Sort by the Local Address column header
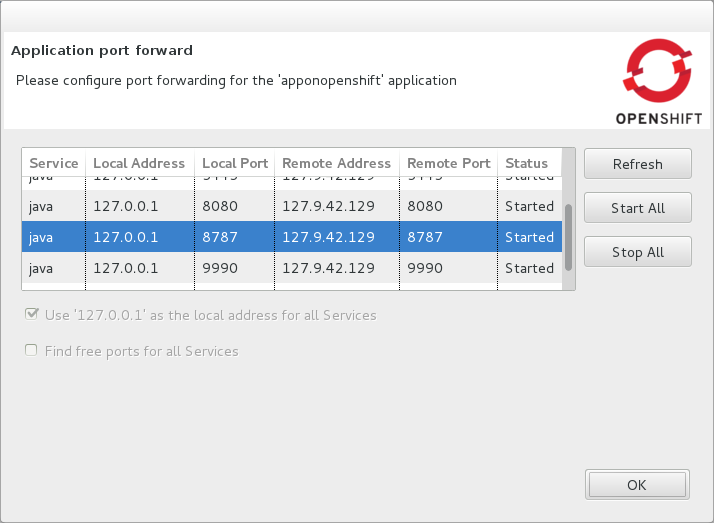The height and width of the screenshot is (523, 714). (x=139, y=163)
